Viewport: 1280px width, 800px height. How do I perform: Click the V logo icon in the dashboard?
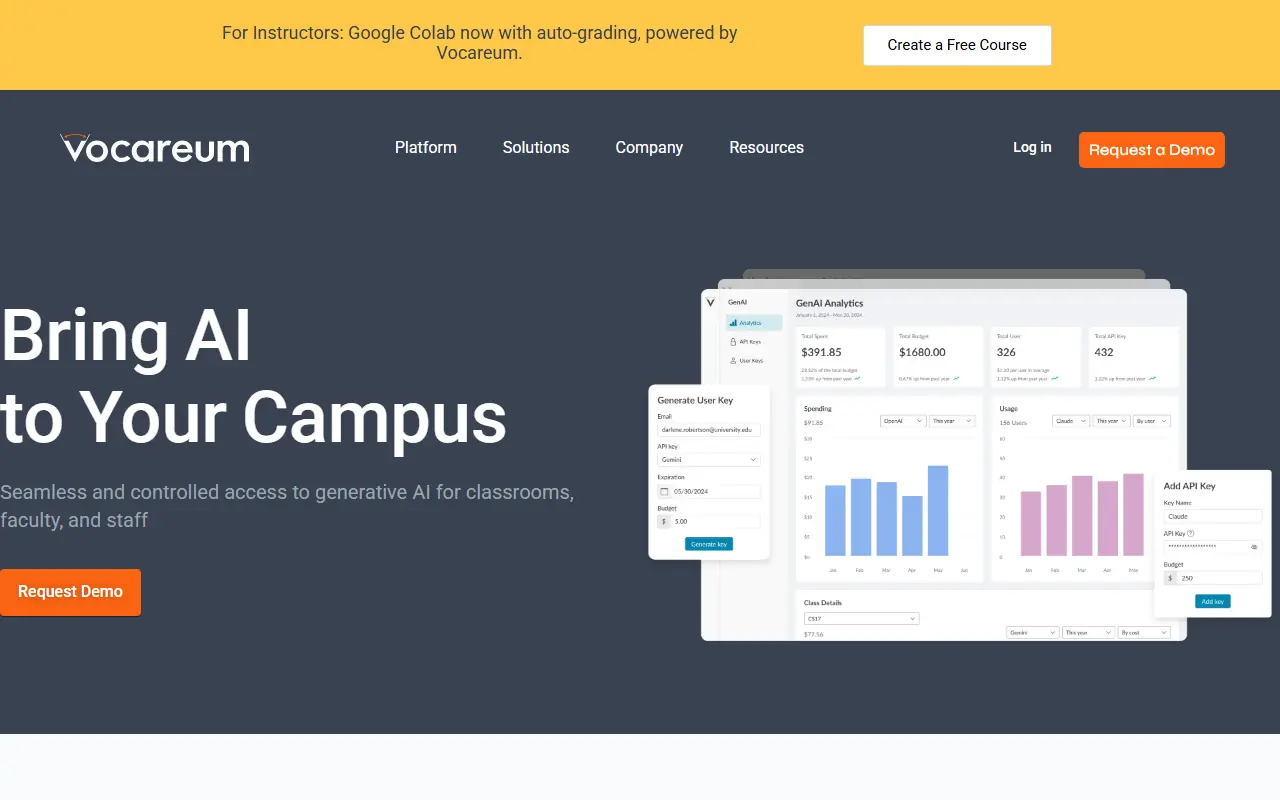[x=710, y=301]
